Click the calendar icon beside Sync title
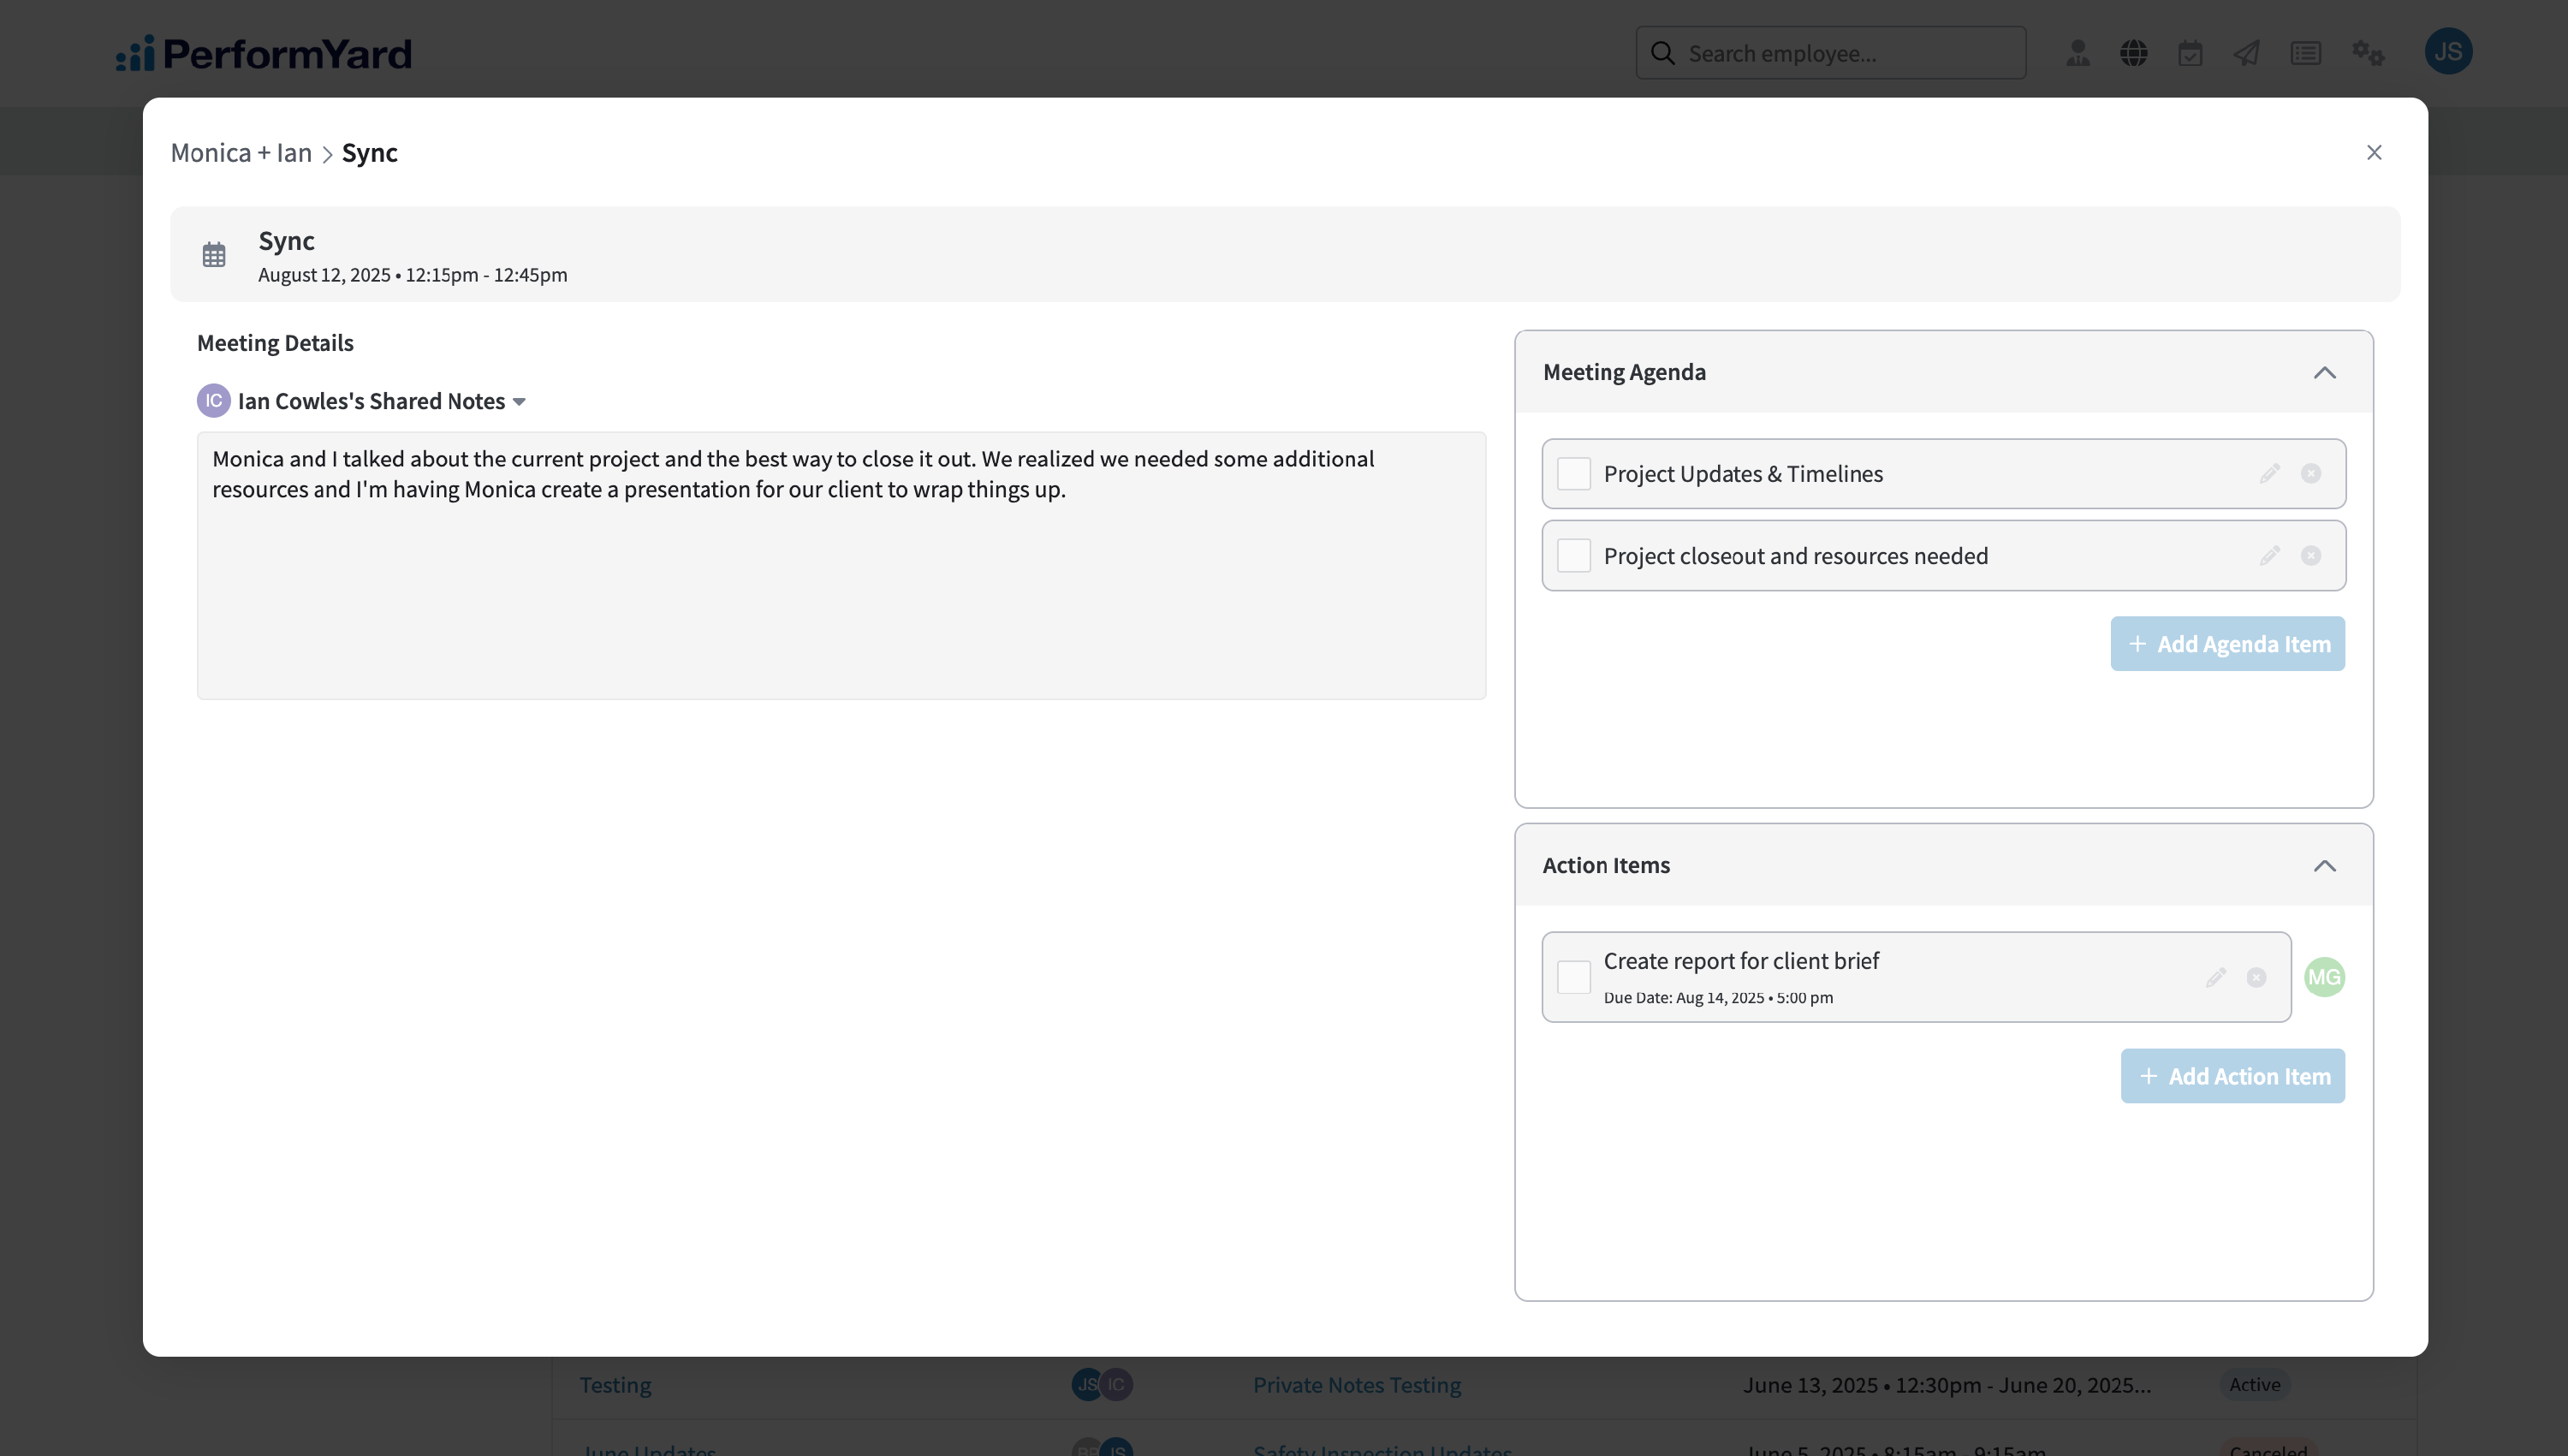 pos(214,255)
